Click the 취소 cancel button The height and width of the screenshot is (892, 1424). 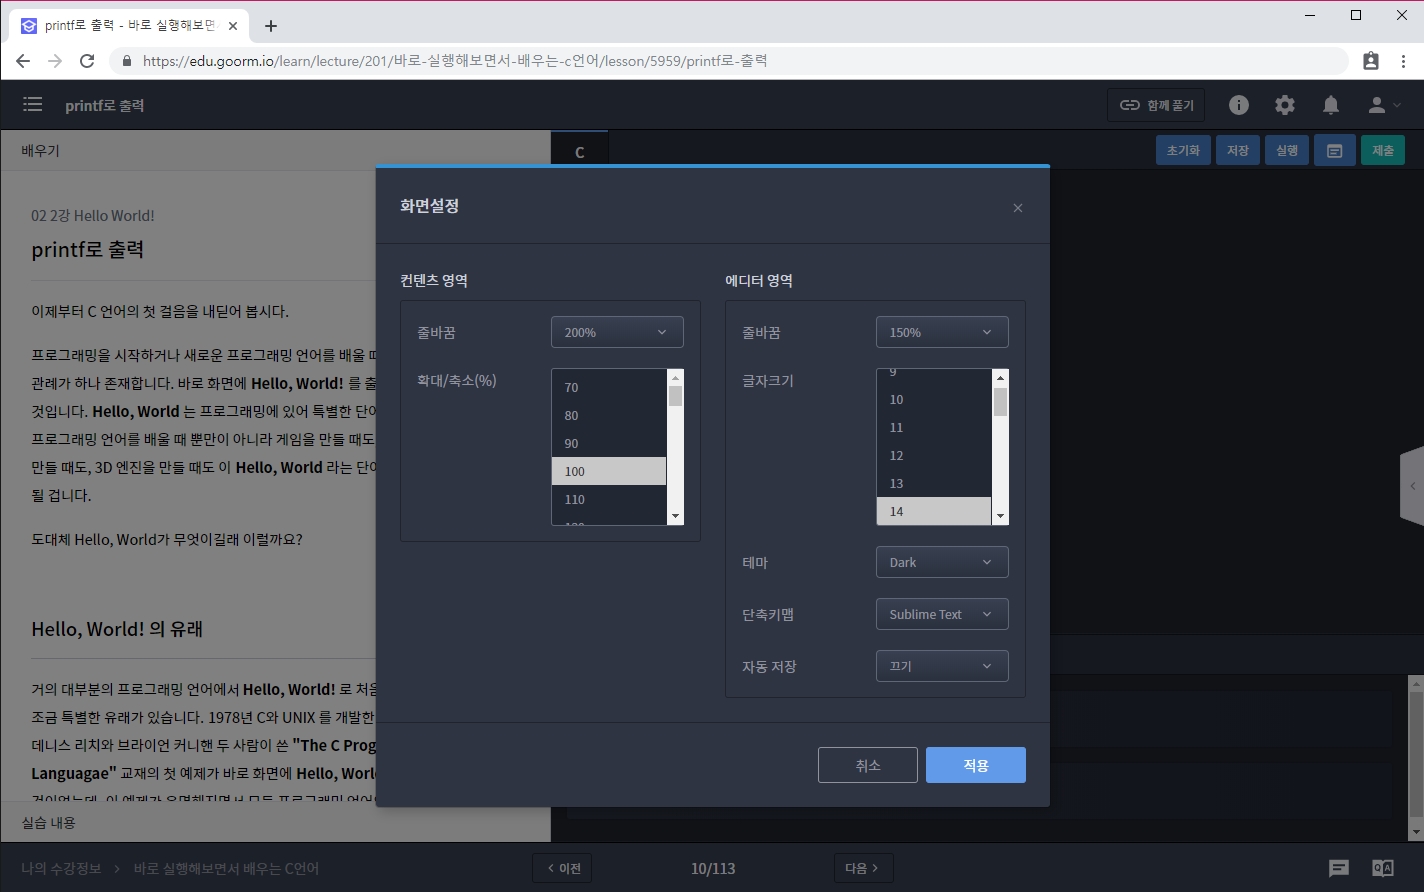click(867, 765)
